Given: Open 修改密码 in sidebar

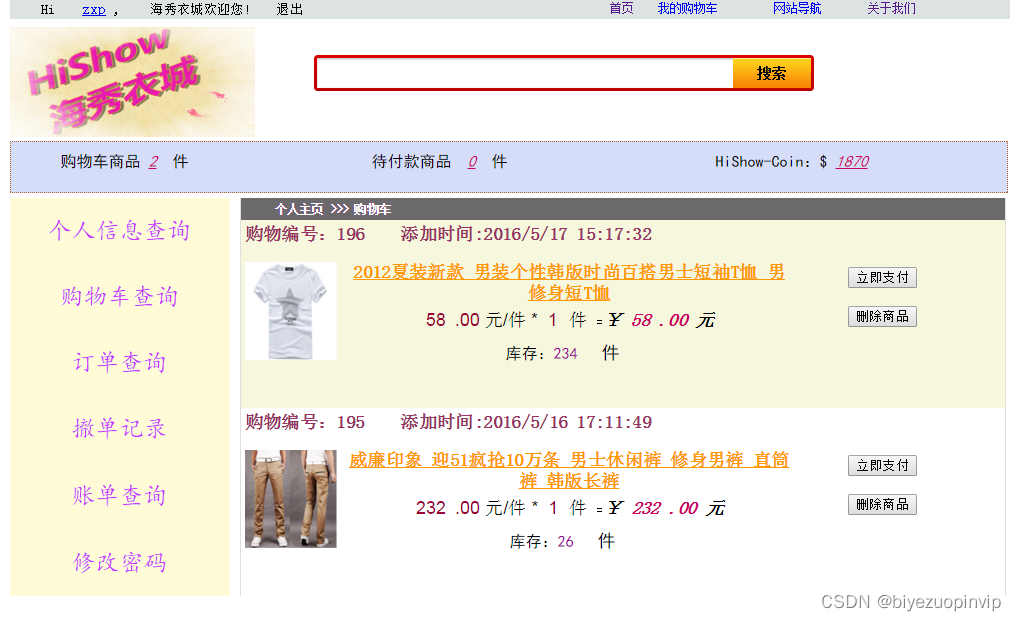Looking at the screenshot, I should [120, 562].
